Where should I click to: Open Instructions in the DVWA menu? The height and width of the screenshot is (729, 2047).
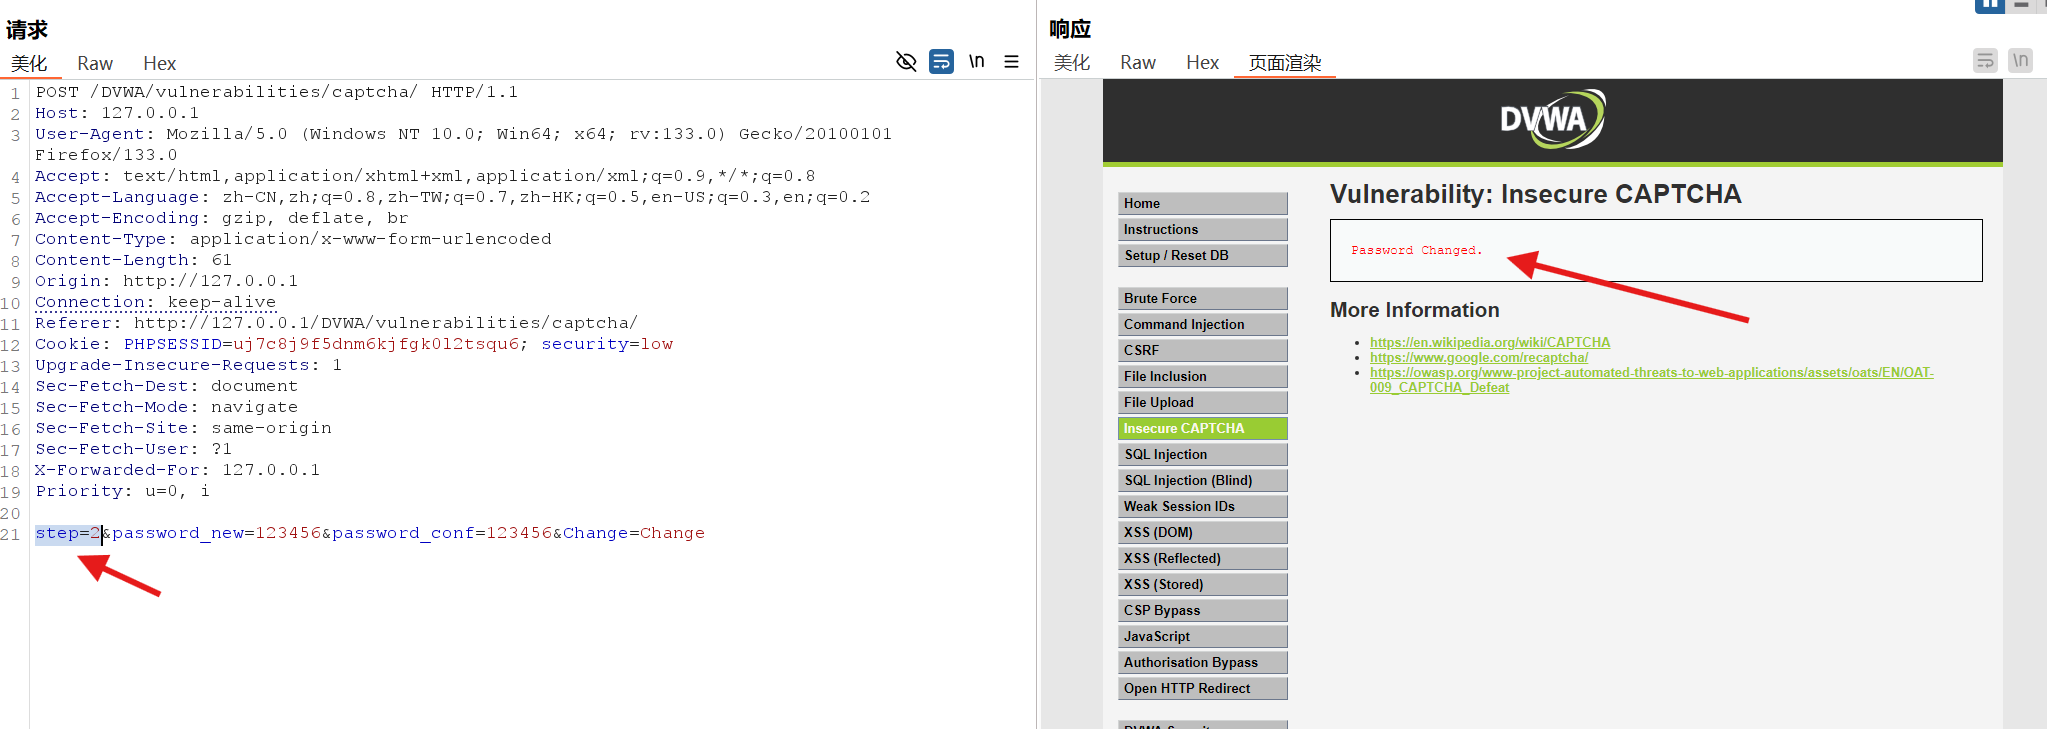click(1202, 229)
